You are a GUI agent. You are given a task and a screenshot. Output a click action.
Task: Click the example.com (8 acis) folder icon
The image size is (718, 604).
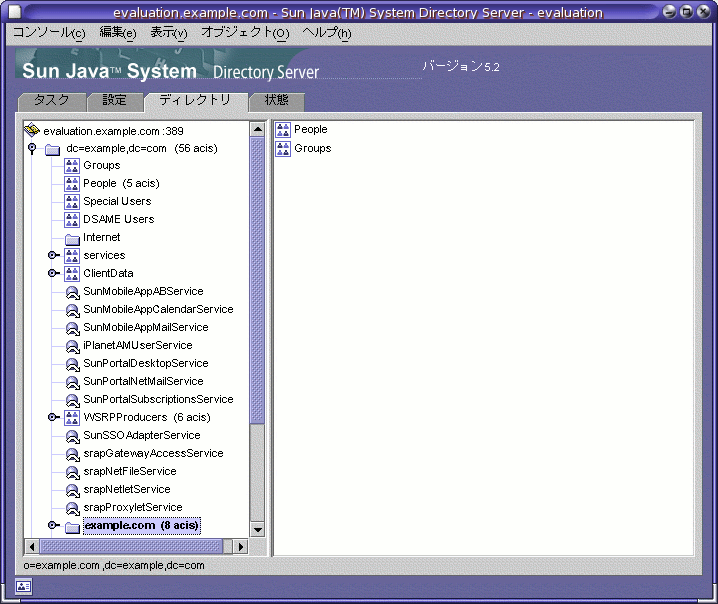(x=72, y=527)
